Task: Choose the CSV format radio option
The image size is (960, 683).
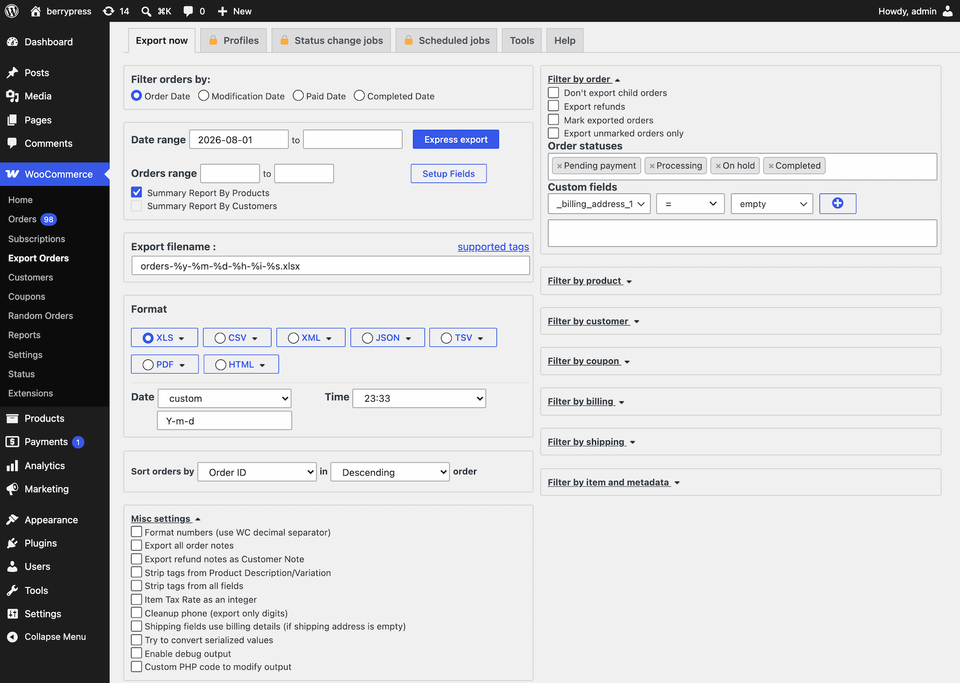Action: 220,338
